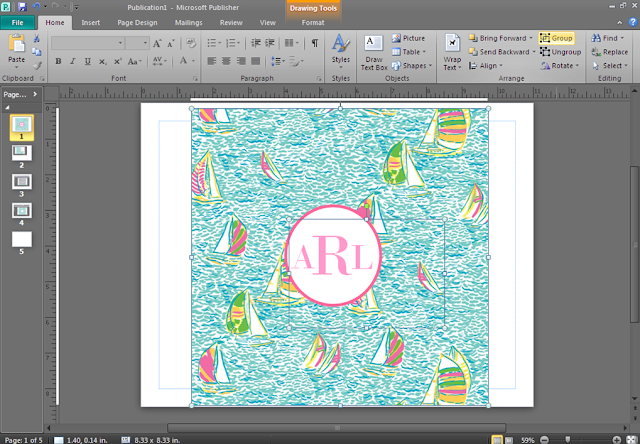The width and height of the screenshot is (640, 444).
Task: Click Replace button
Action: point(610,52)
